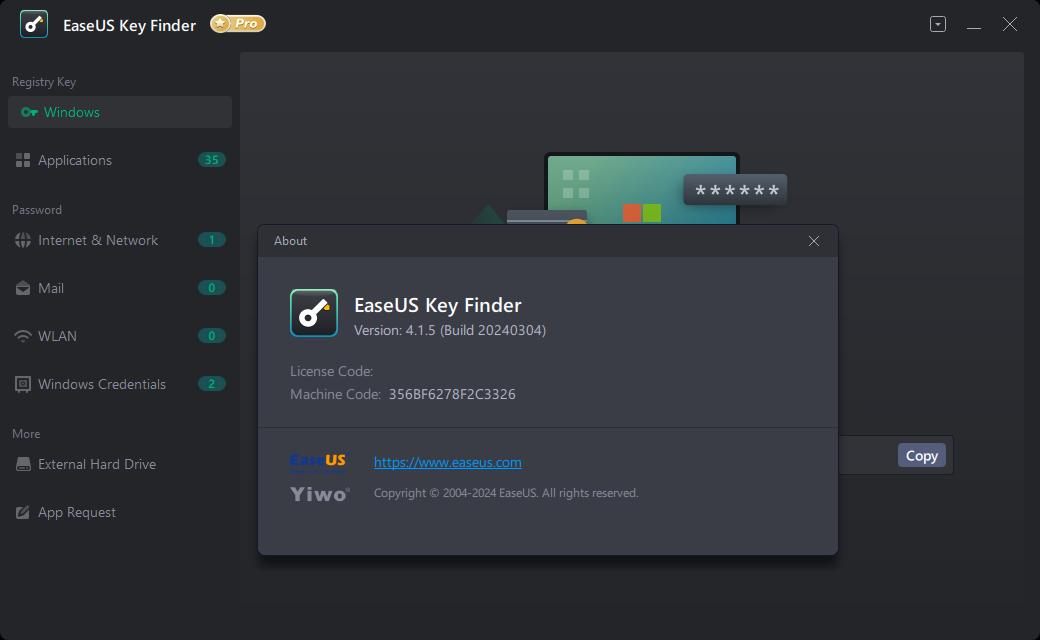Click the WLAN wifi icon

(x=23, y=336)
